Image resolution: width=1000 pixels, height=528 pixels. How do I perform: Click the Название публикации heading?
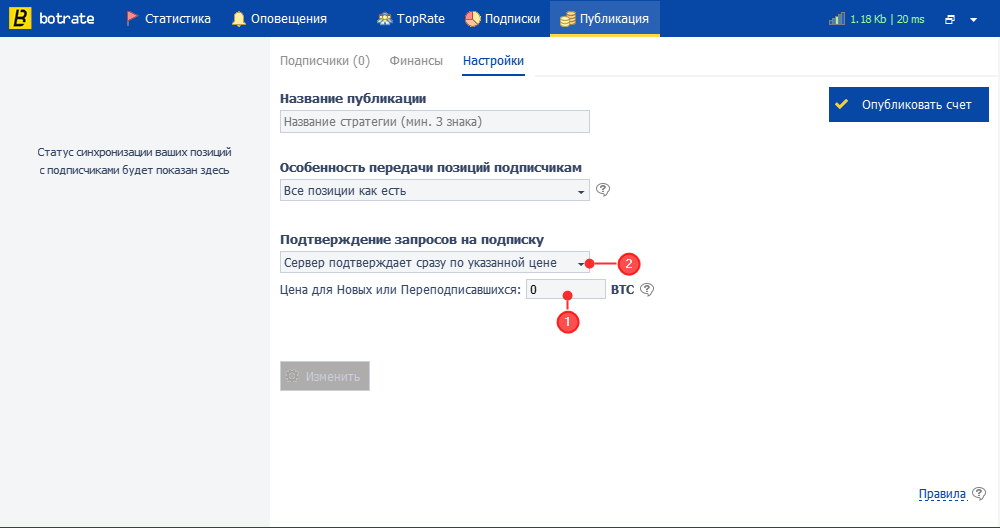point(353,99)
